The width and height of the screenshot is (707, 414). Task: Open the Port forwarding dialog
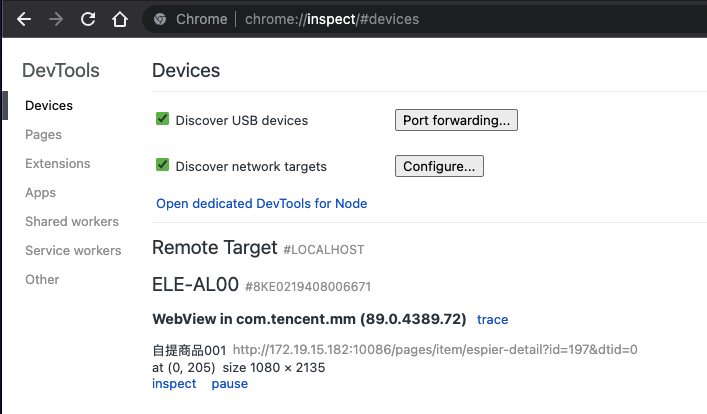456,120
